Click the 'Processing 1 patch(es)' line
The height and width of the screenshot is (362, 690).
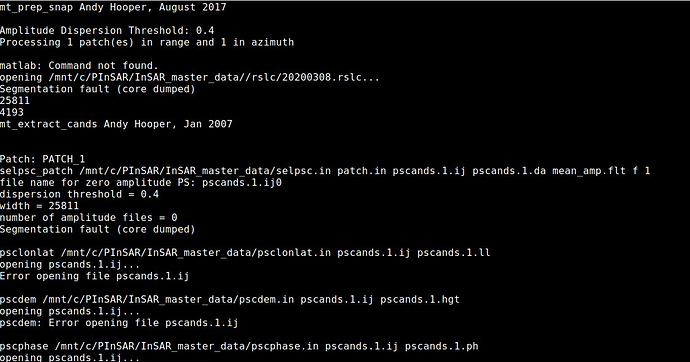[147, 42]
